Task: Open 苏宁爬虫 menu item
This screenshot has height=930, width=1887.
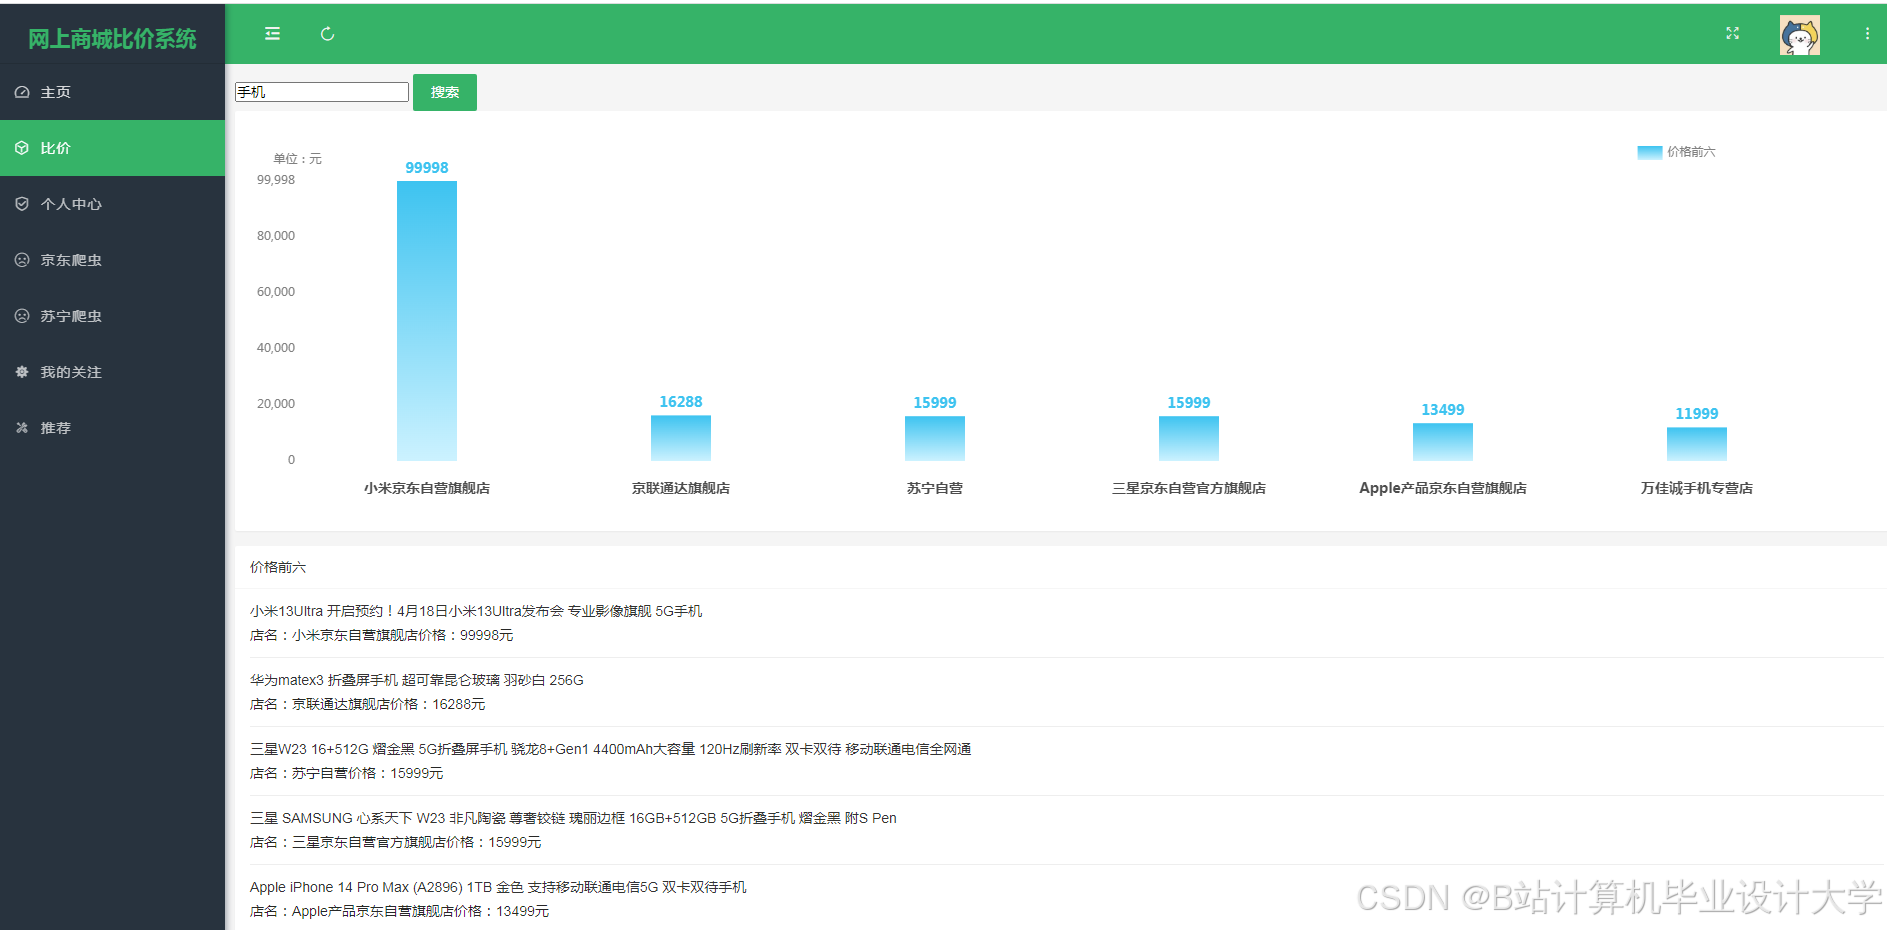Action: pos(112,316)
